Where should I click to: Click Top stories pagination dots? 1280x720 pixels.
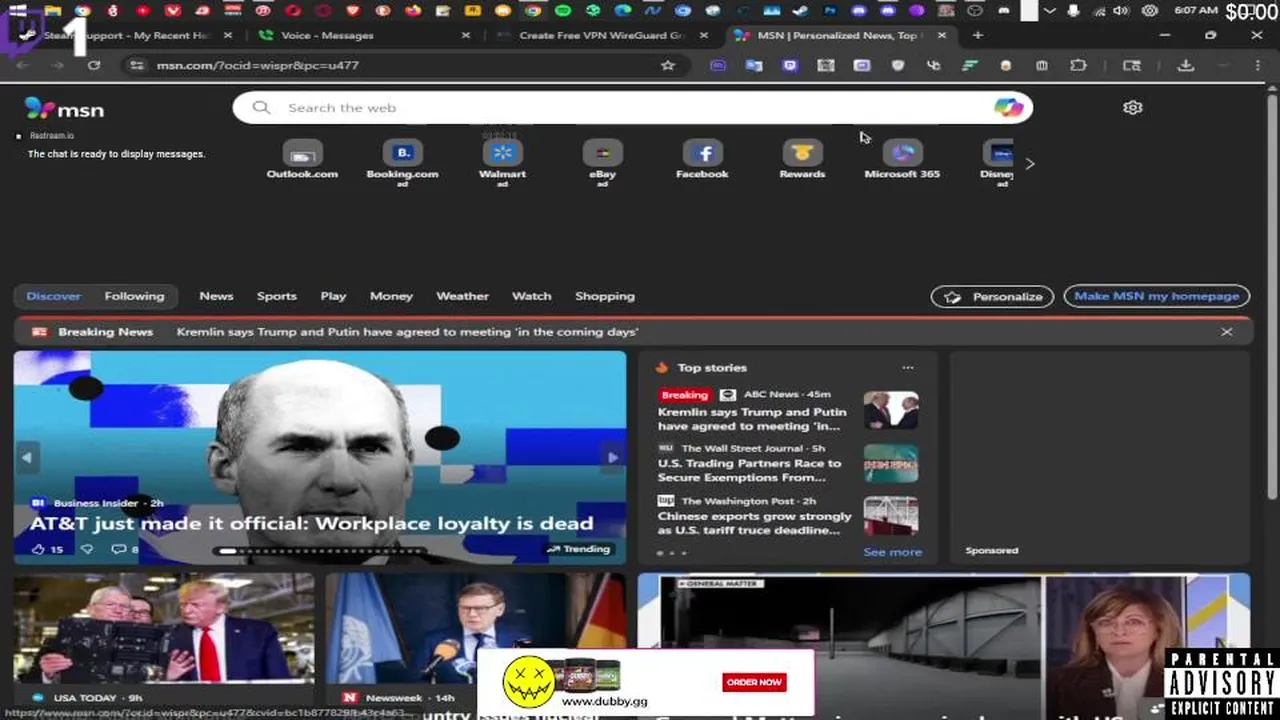coord(672,553)
